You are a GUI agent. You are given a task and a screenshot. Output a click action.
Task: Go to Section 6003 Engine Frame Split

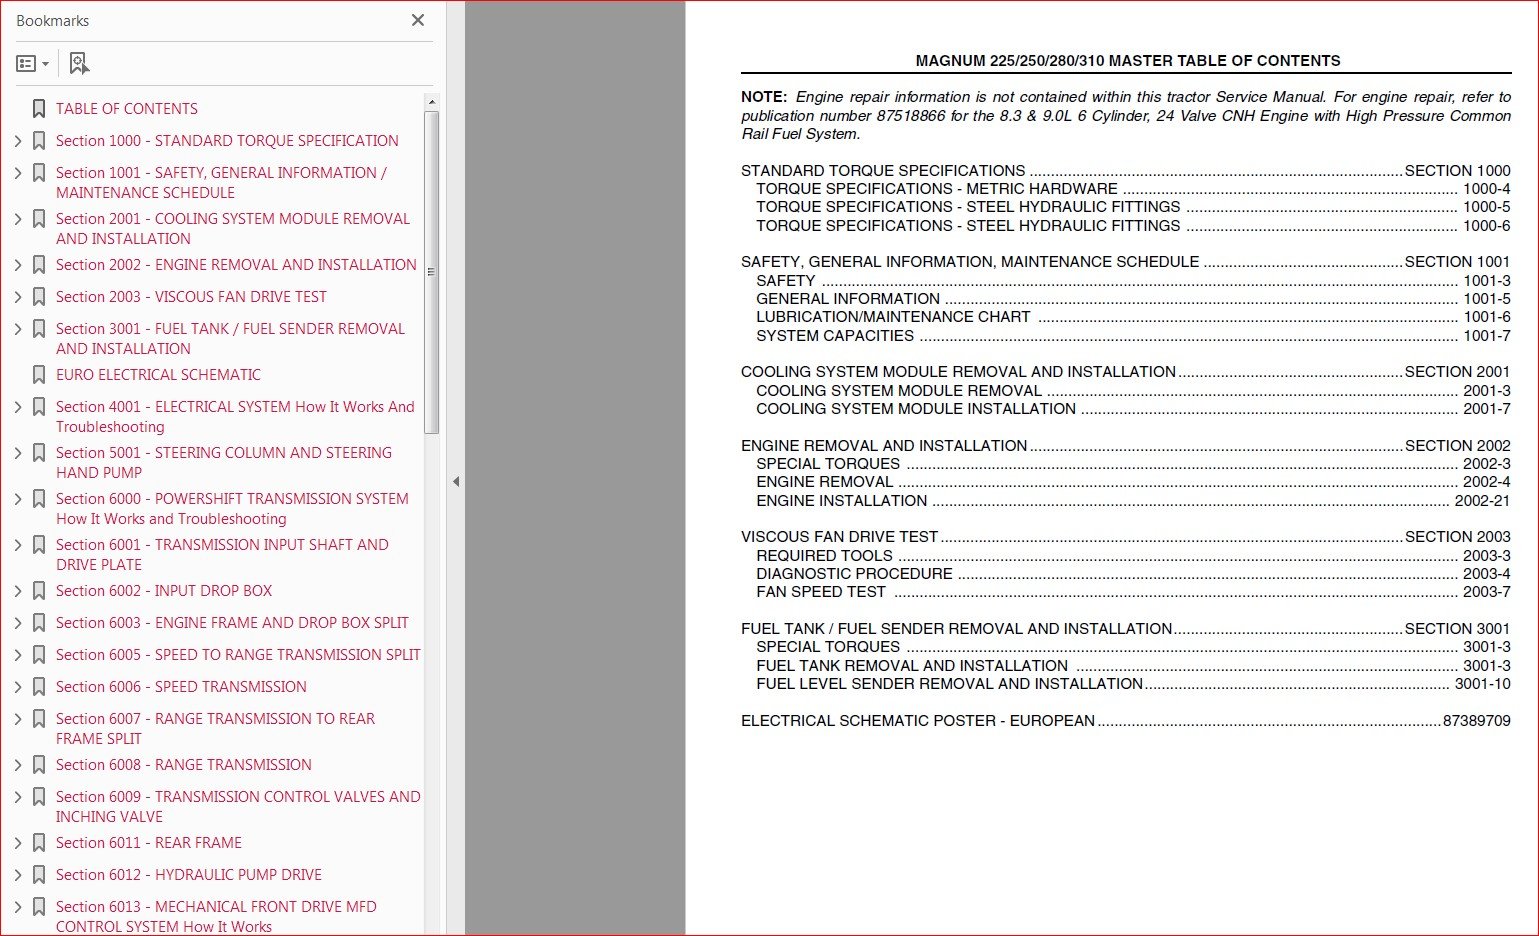point(232,623)
